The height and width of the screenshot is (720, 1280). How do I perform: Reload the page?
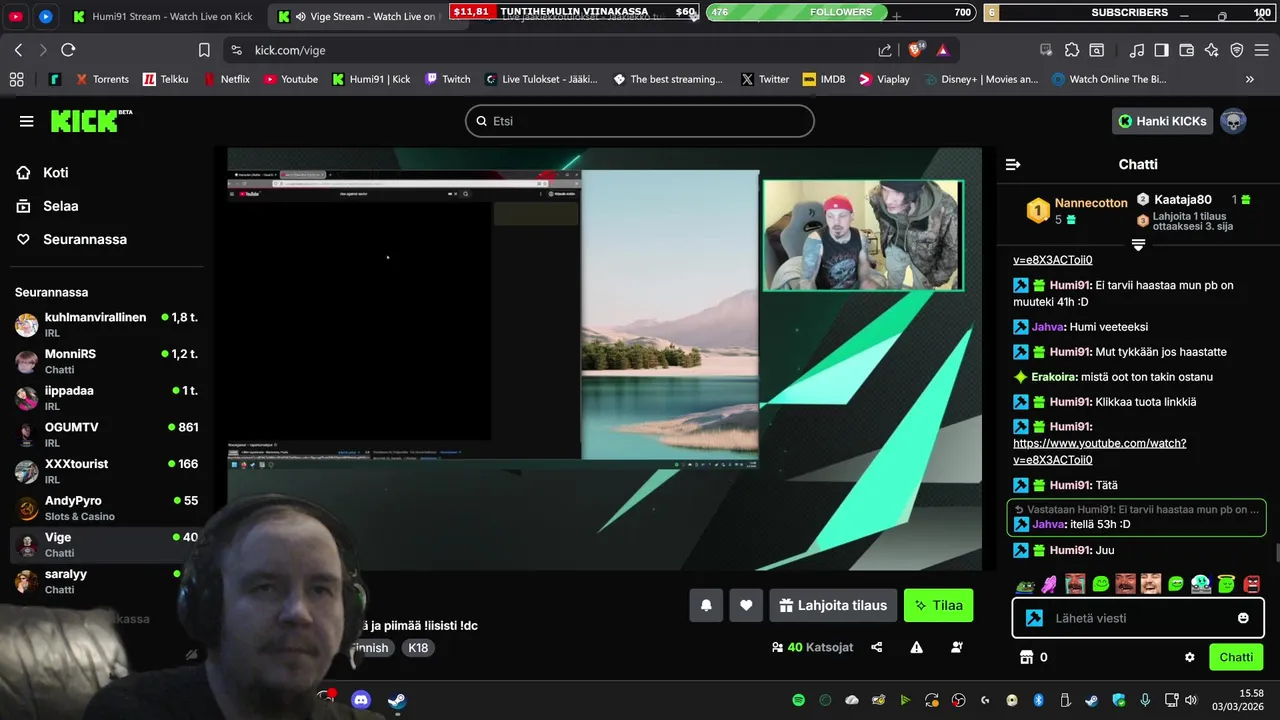coord(68,50)
